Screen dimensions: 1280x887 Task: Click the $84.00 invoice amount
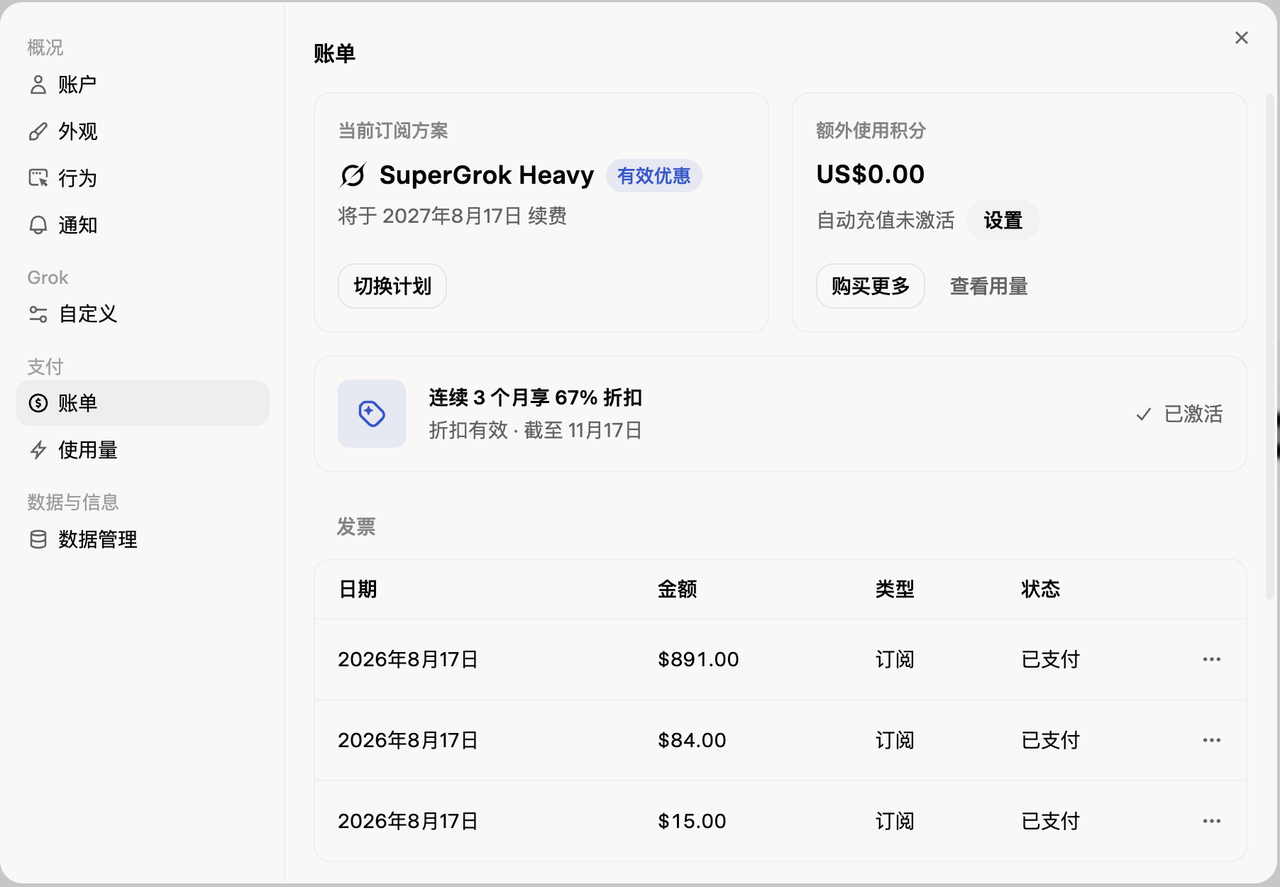click(x=692, y=740)
